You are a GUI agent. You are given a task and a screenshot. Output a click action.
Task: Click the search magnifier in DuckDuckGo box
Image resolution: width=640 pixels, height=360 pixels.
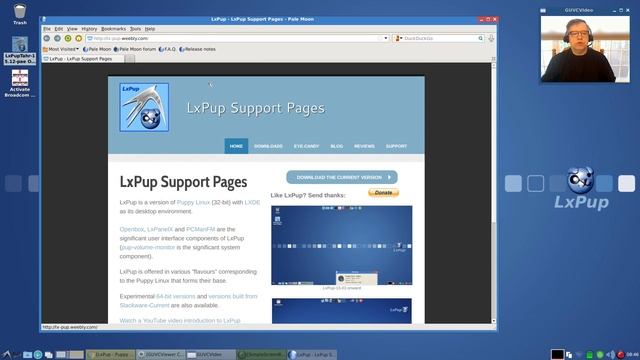click(480, 38)
